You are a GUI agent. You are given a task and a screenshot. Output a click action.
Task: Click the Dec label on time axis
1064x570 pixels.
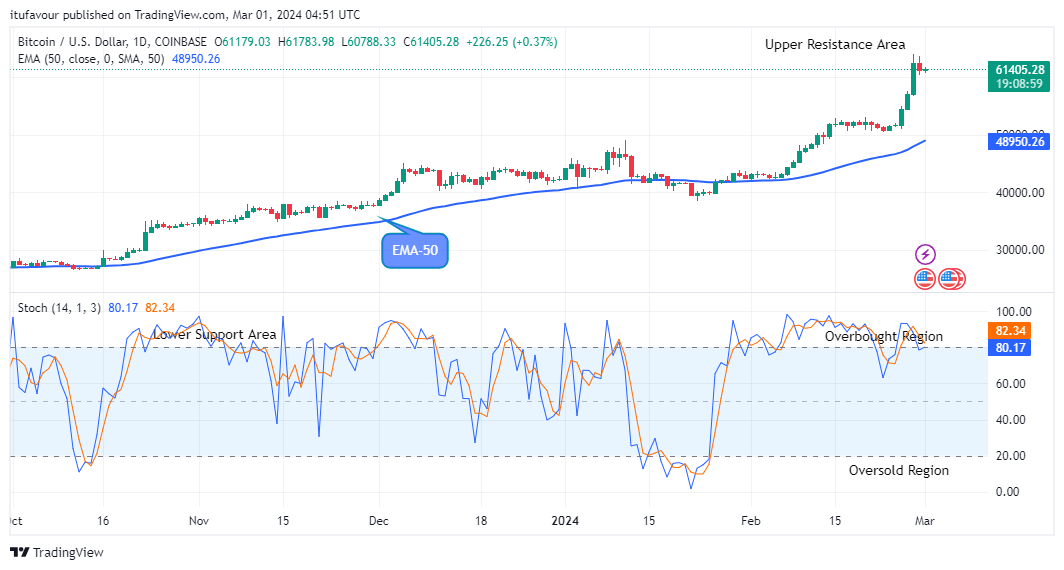[379, 521]
